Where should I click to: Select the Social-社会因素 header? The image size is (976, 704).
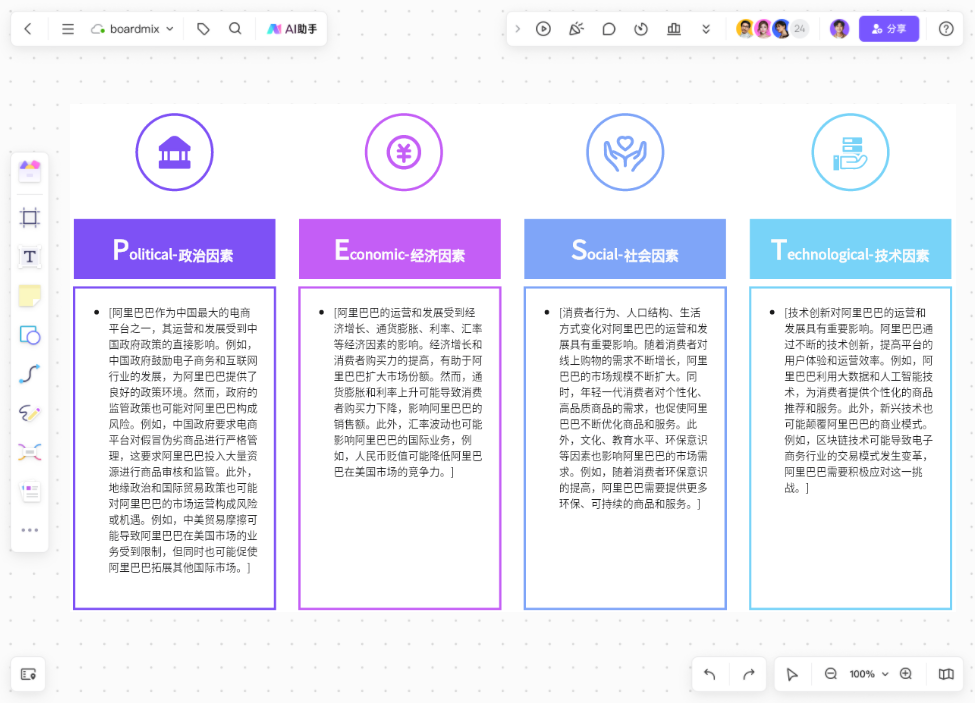pyautogui.click(x=625, y=249)
